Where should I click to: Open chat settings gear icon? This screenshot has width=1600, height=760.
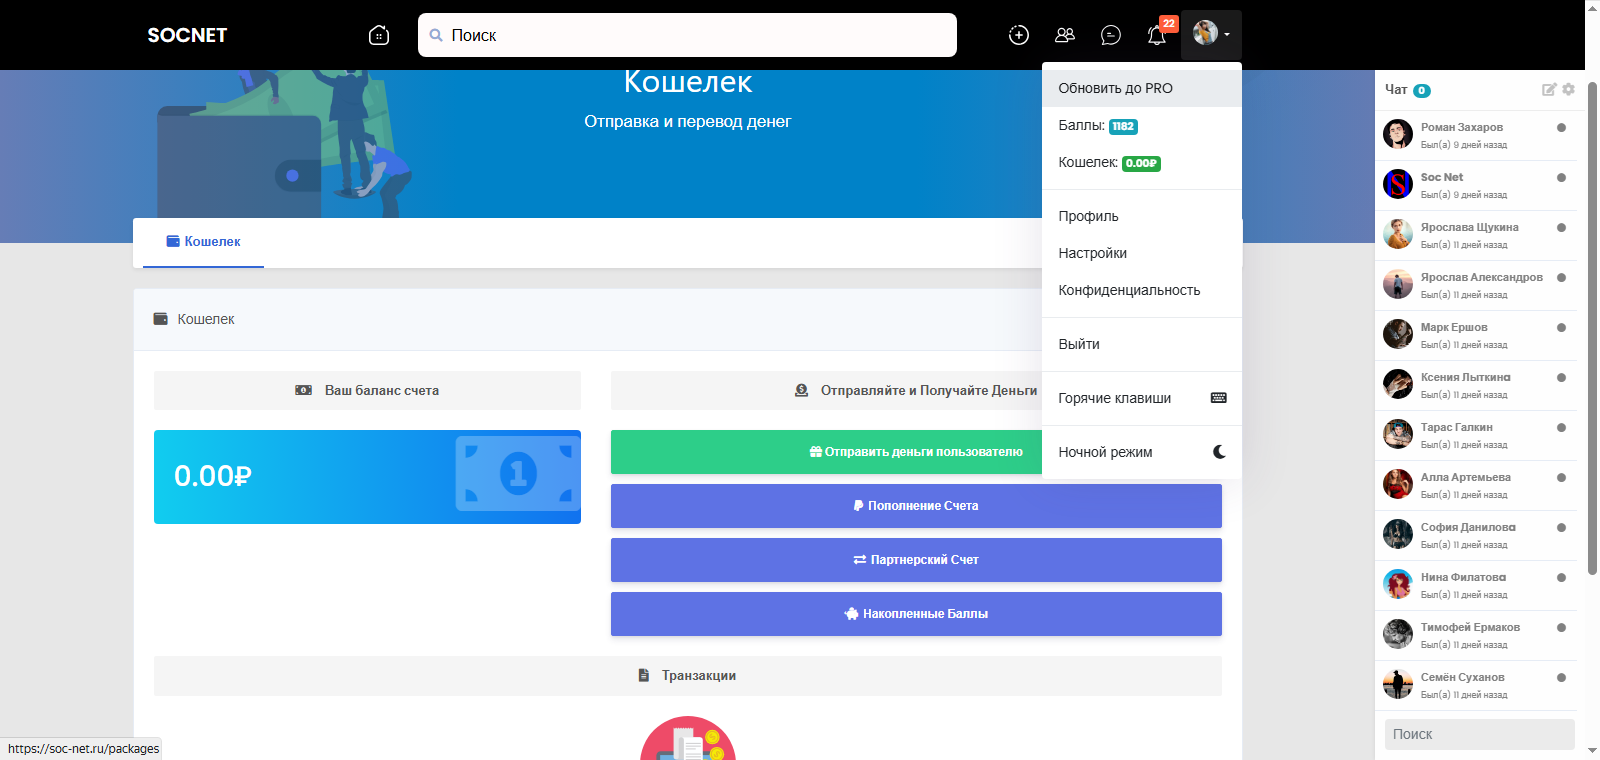coord(1568,89)
